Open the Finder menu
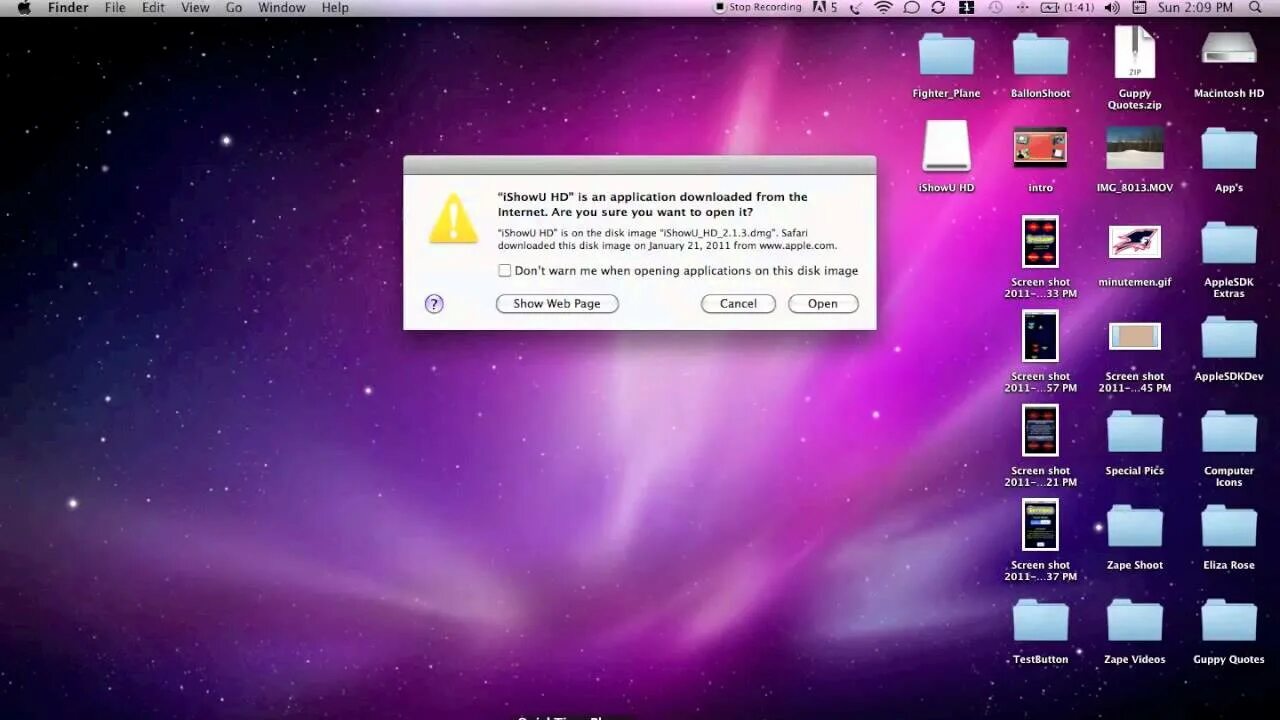 [69, 8]
